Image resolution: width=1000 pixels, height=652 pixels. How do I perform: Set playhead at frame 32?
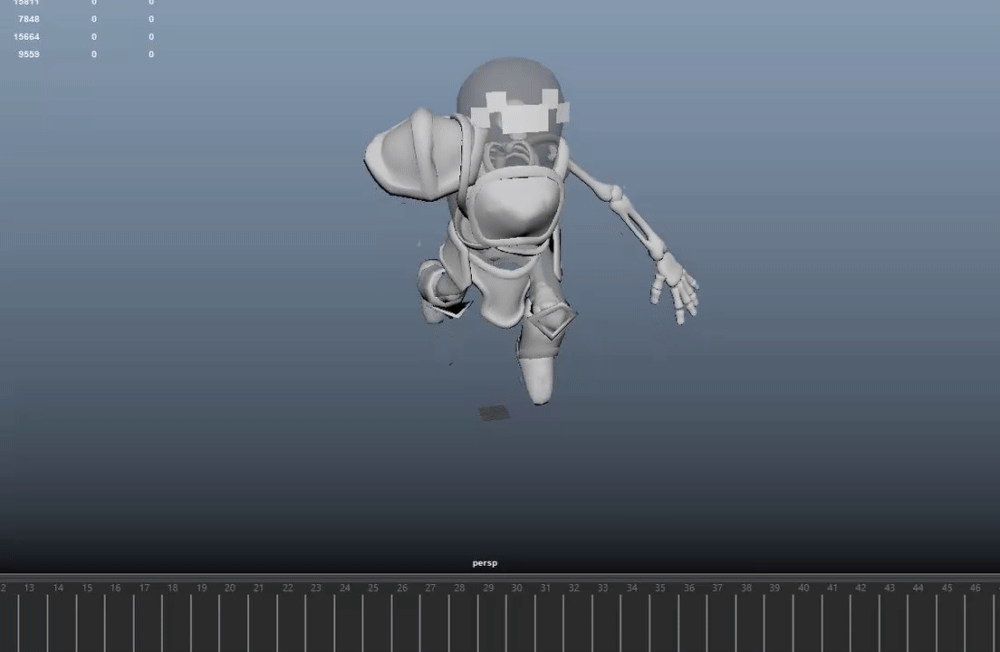click(x=574, y=588)
